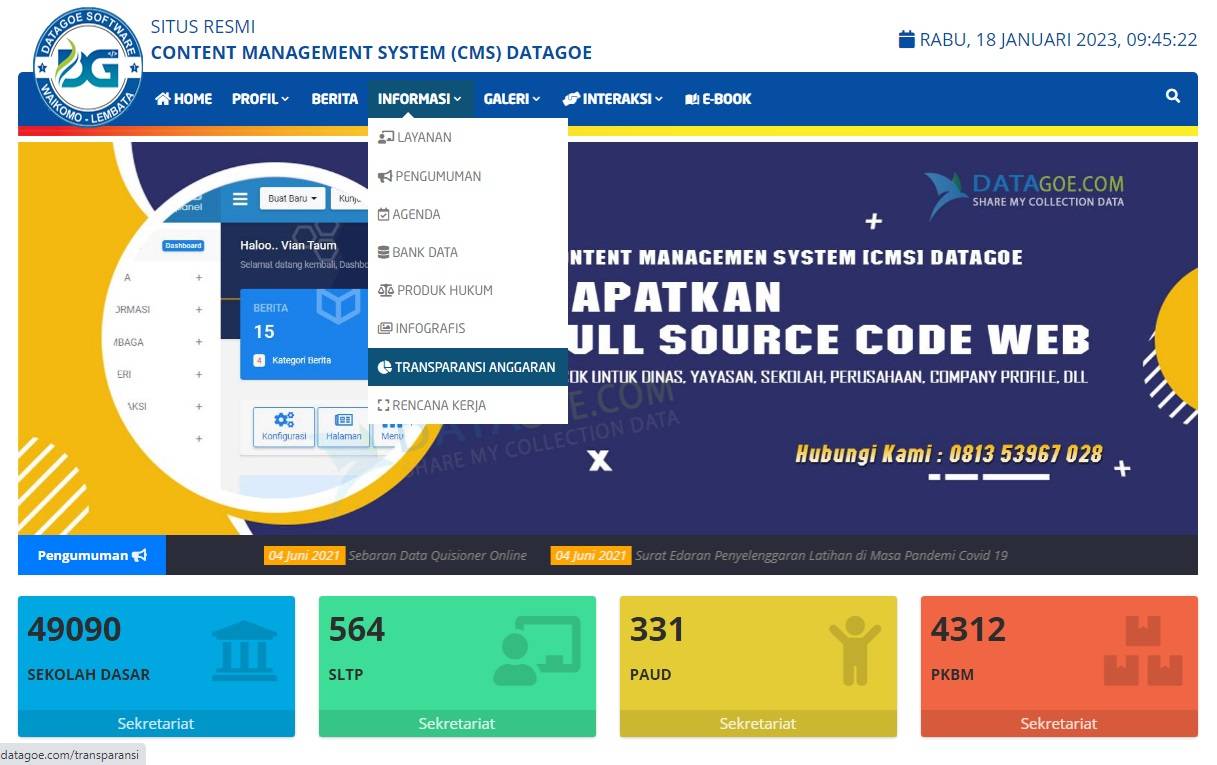Click the calendar-check icon beside AGENDA
This screenshot has height=765, width=1217.
pos(384,214)
